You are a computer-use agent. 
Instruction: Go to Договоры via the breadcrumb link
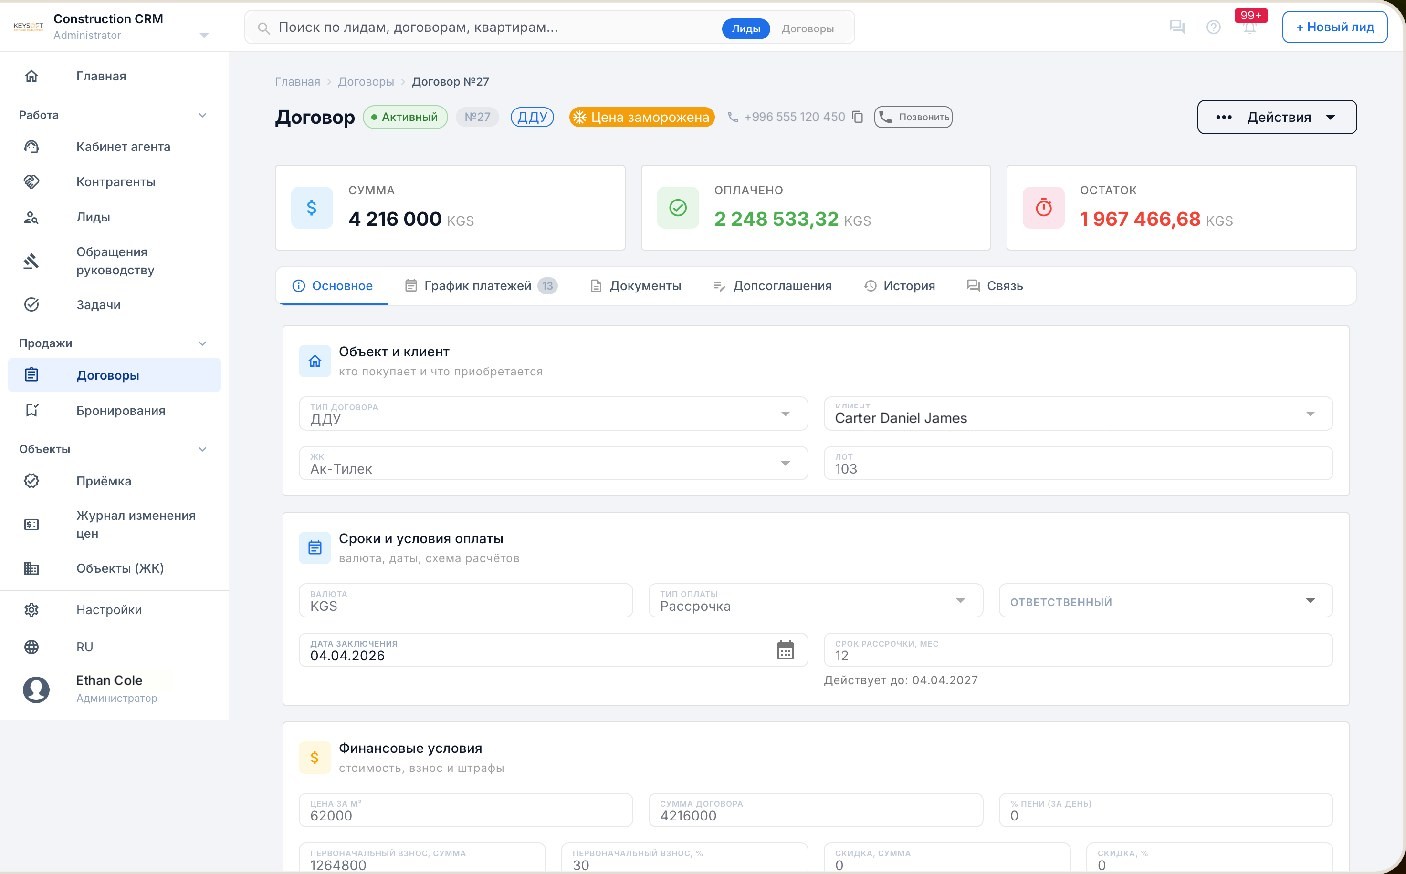click(366, 82)
